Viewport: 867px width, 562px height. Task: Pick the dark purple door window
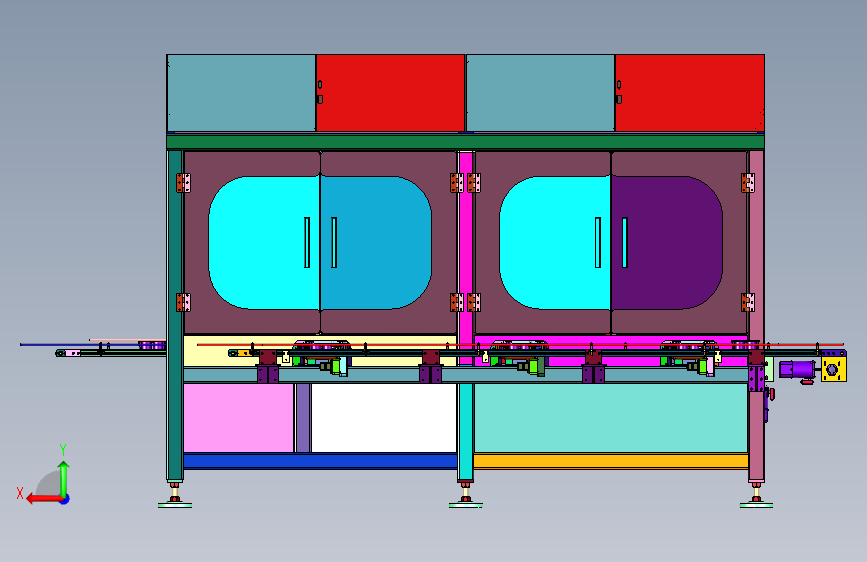[667, 242]
